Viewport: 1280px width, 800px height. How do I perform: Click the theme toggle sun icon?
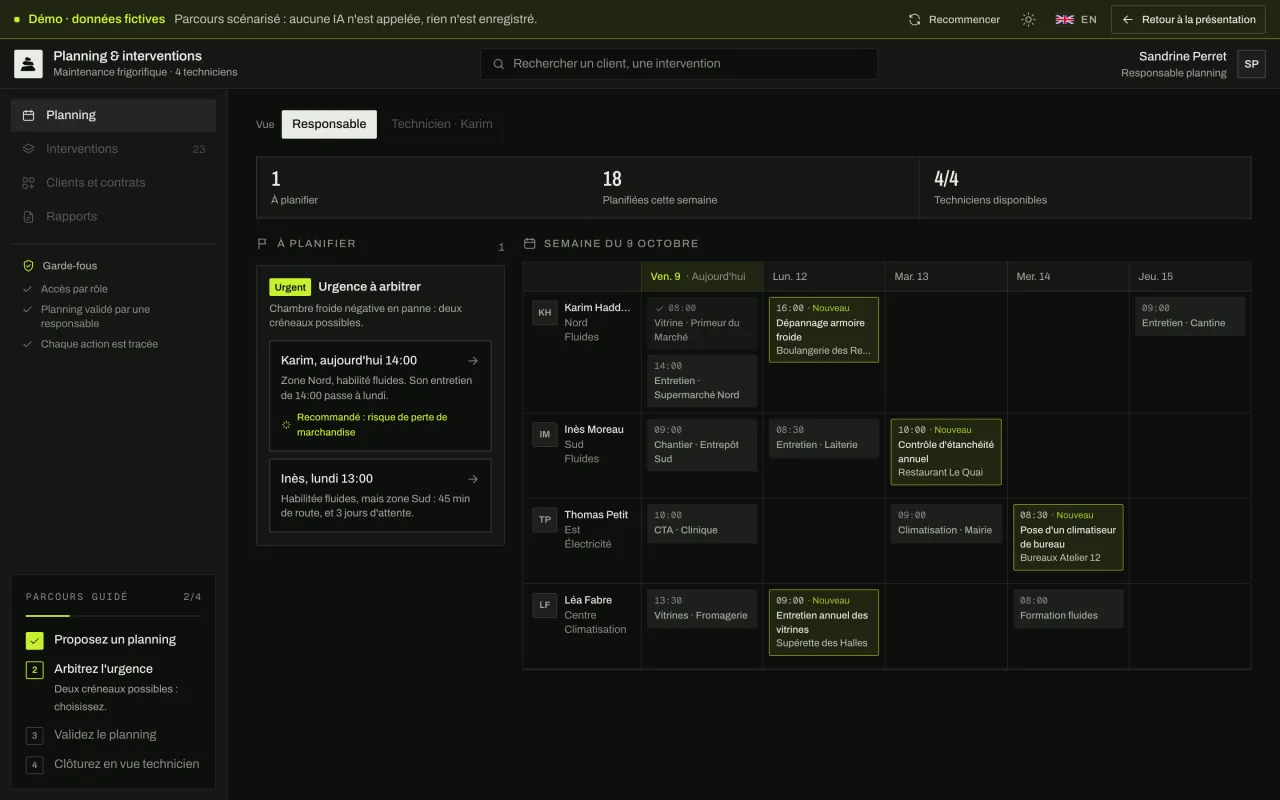click(1028, 19)
